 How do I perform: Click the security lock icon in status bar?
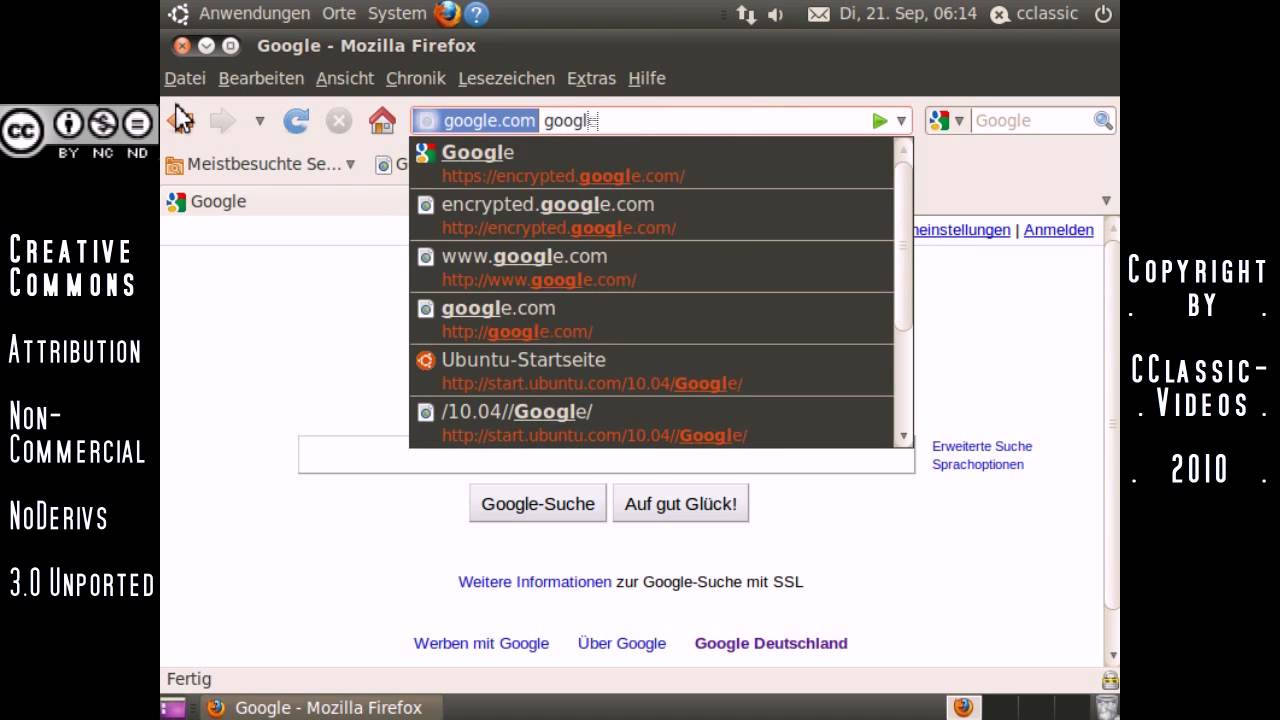pyautogui.click(x=1109, y=680)
